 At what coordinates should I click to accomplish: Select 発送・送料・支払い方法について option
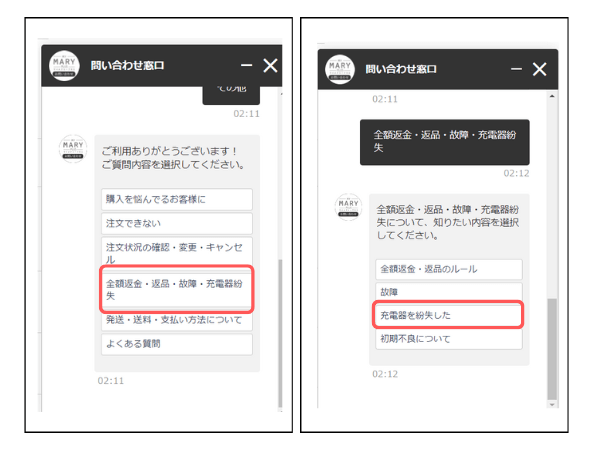pyautogui.click(x=176, y=321)
